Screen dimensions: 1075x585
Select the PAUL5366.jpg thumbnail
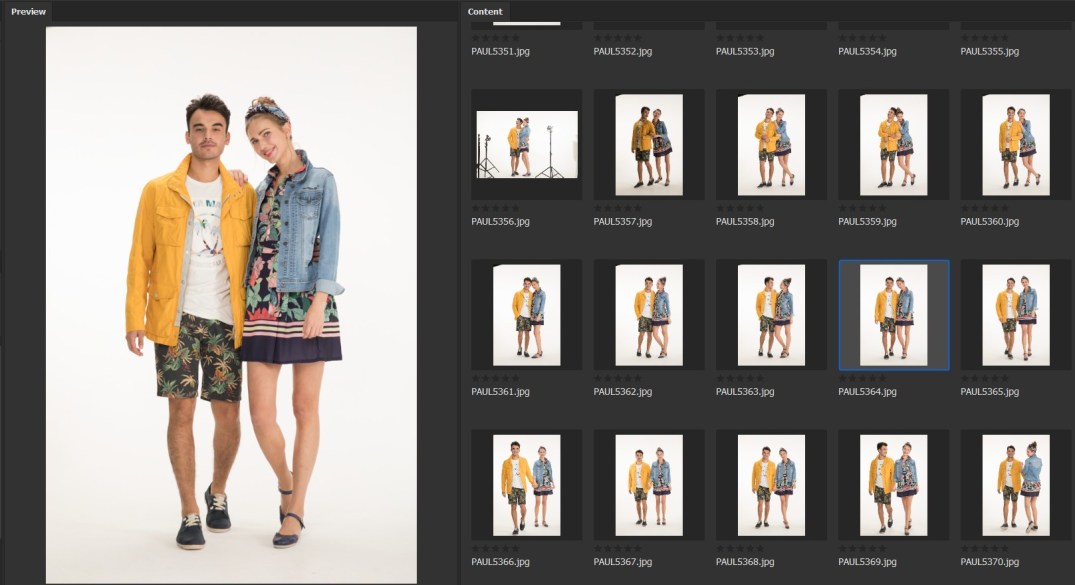pos(527,484)
